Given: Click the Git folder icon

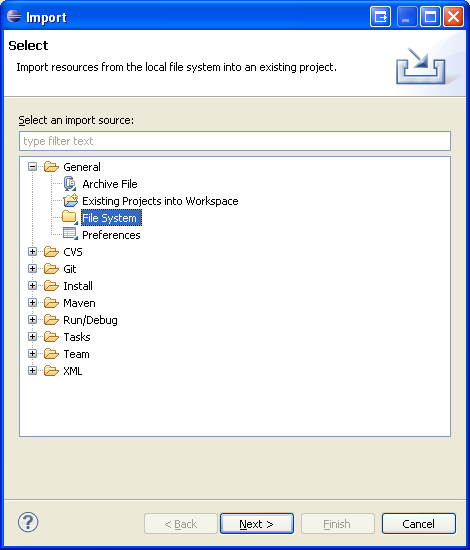Looking at the screenshot, I should pos(52,269).
